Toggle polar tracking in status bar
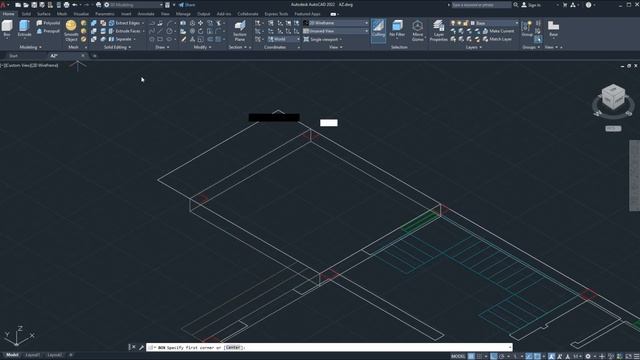640x360 pixels. pyautogui.click(x=502, y=356)
